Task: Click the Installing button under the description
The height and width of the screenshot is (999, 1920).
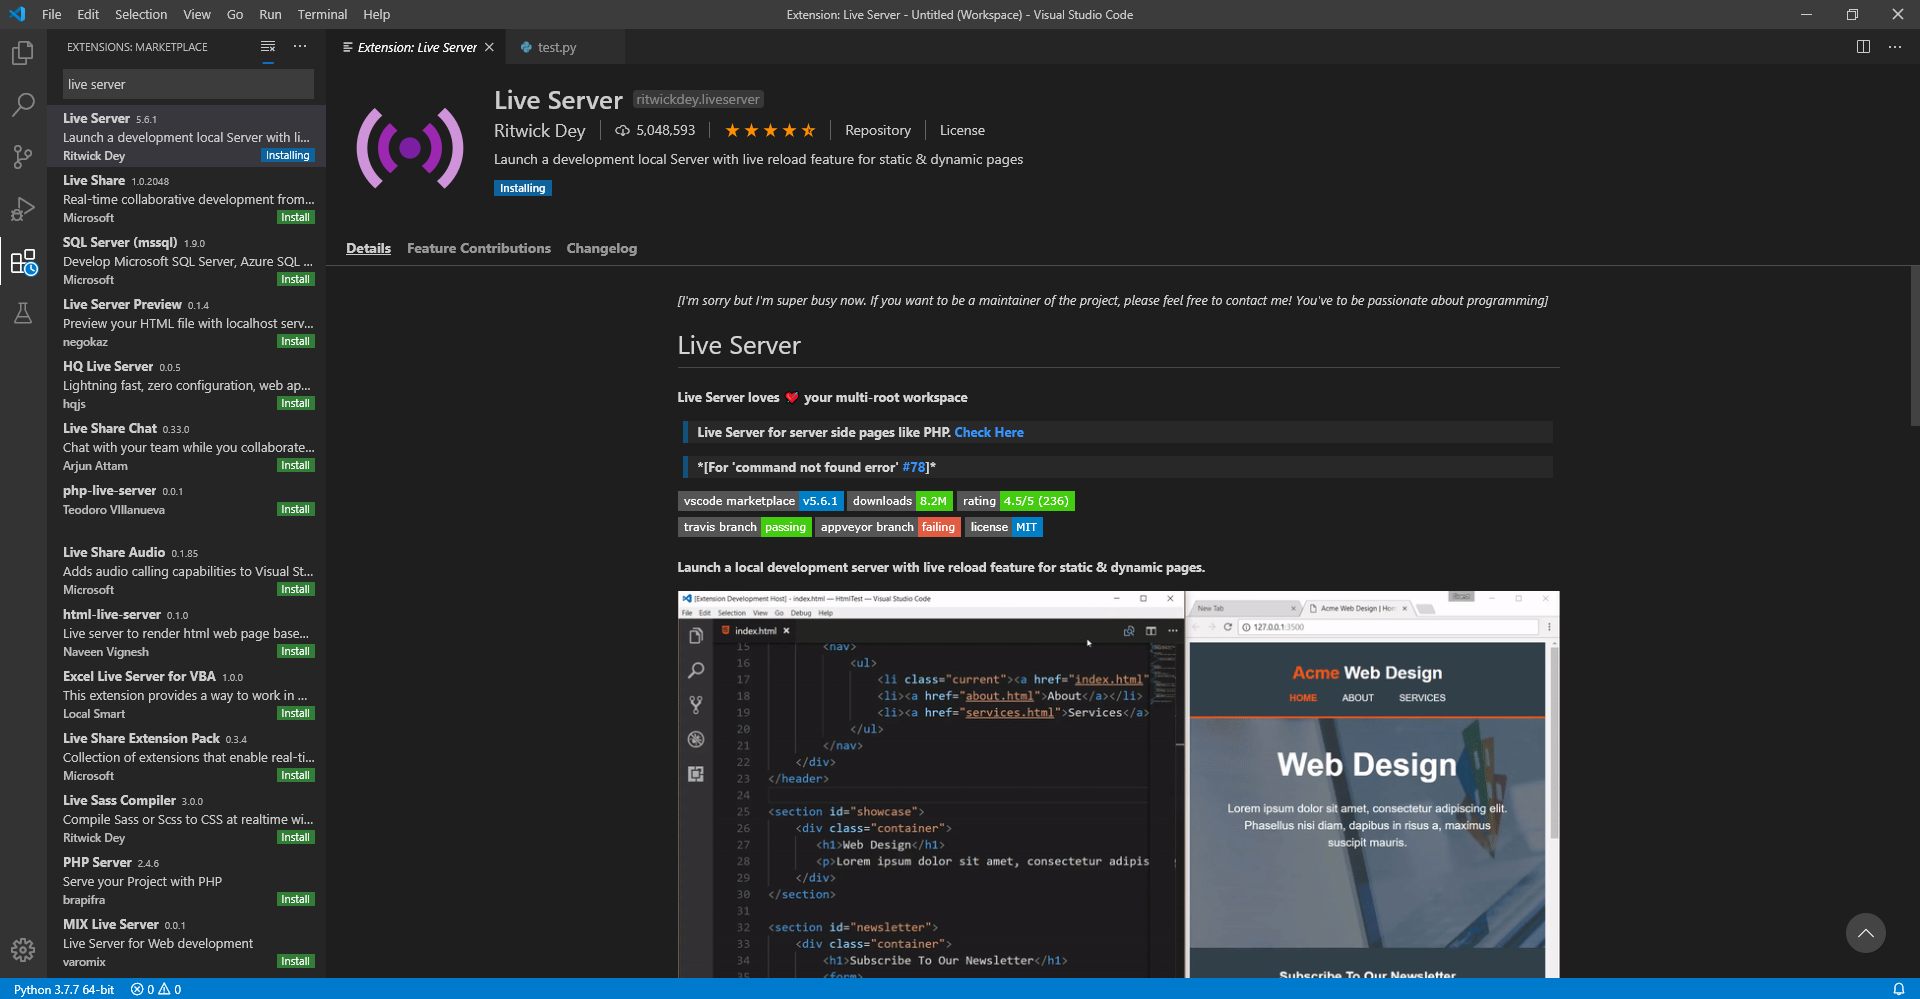Action: 523,188
